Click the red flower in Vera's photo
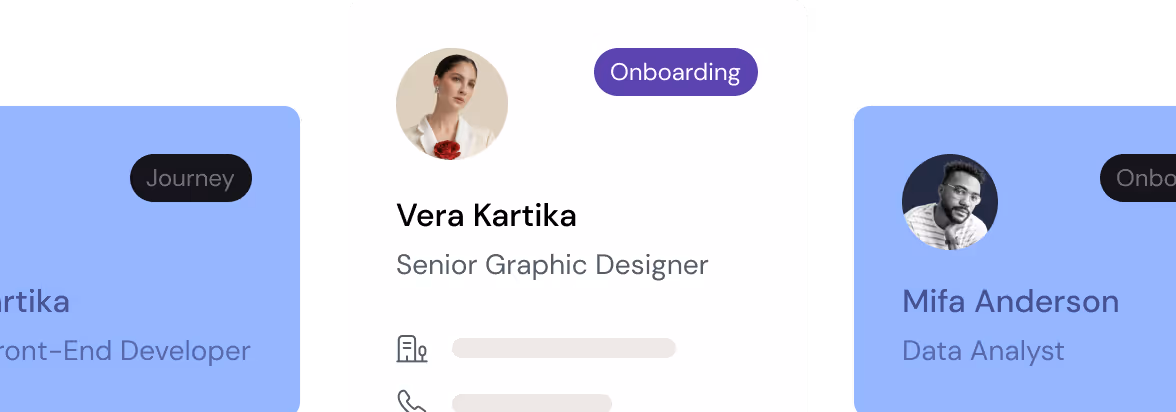 point(447,149)
